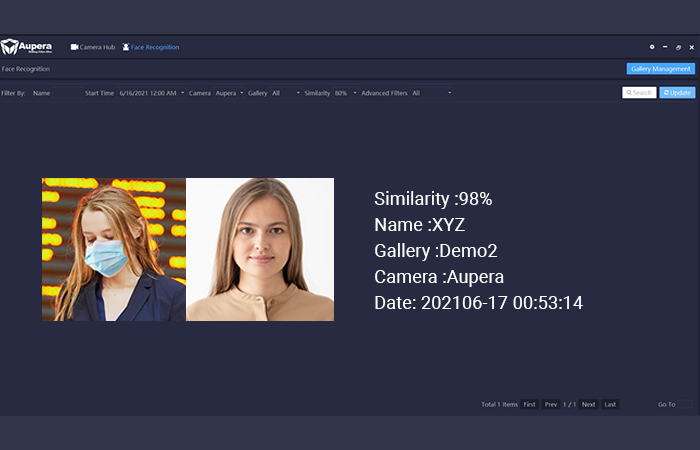Click the masked woman capture thumbnail

click(x=114, y=249)
